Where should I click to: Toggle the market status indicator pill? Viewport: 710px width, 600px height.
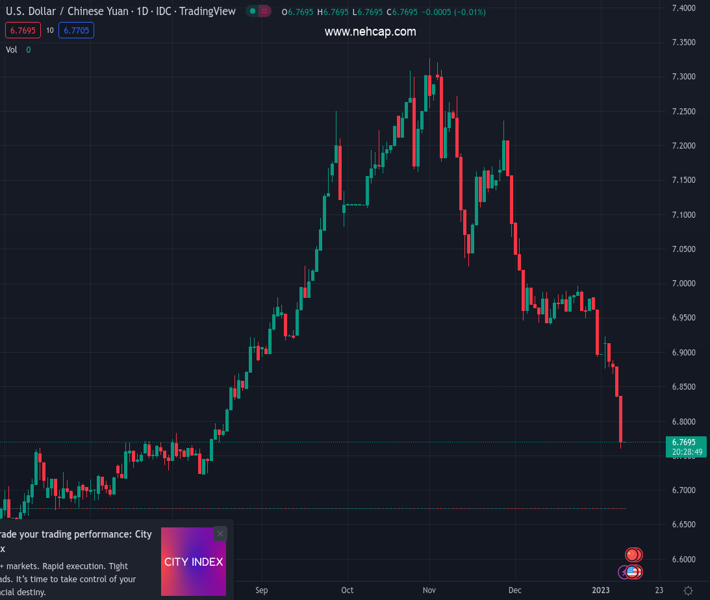click(x=259, y=12)
